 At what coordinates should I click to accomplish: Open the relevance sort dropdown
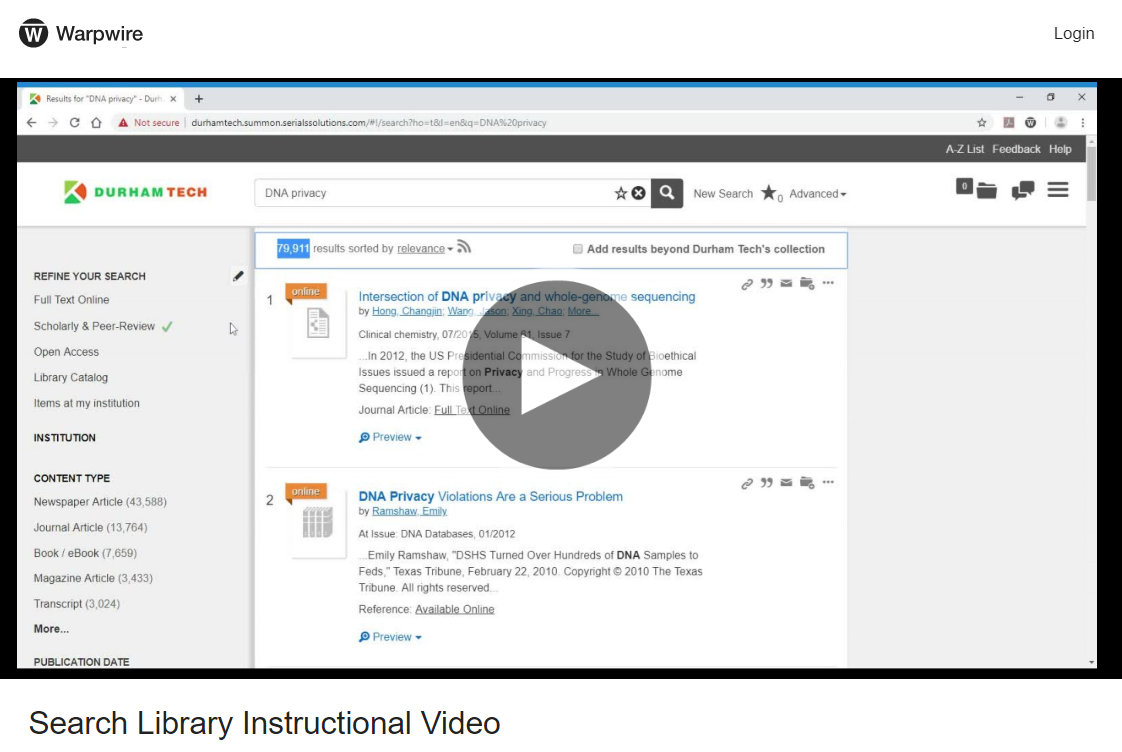coord(424,249)
